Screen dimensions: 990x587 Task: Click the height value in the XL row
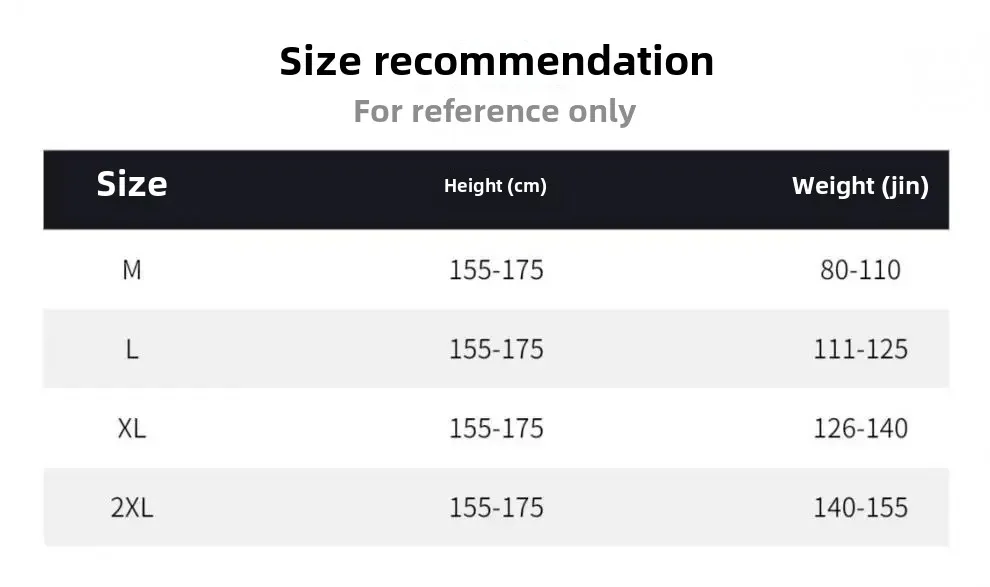(496, 428)
